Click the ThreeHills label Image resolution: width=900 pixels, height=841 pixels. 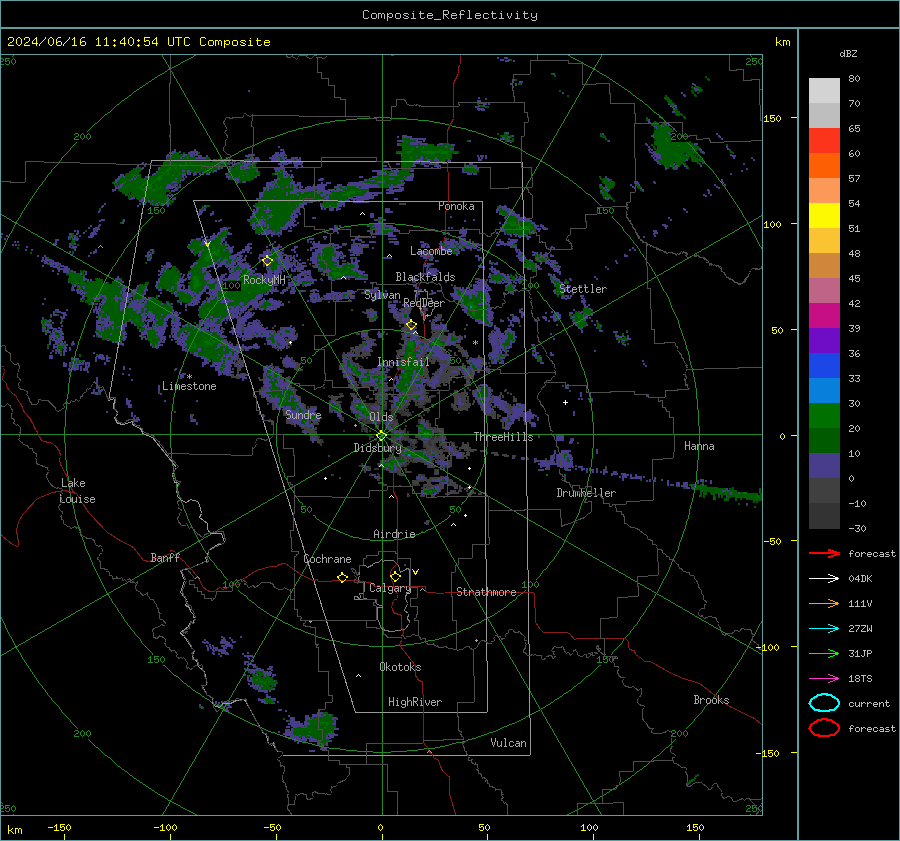(503, 437)
